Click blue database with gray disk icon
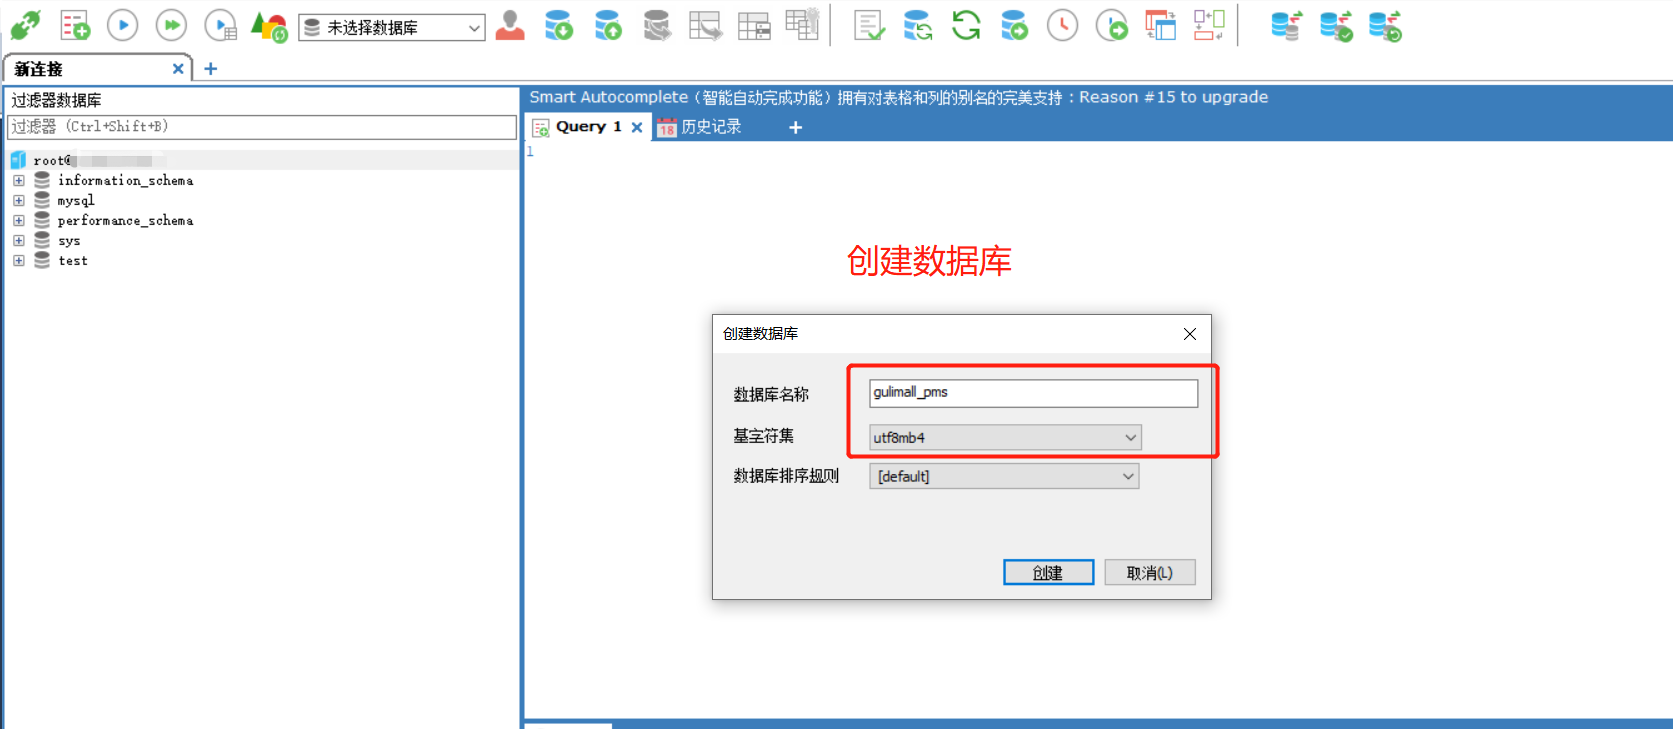 pyautogui.click(x=1286, y=26)
